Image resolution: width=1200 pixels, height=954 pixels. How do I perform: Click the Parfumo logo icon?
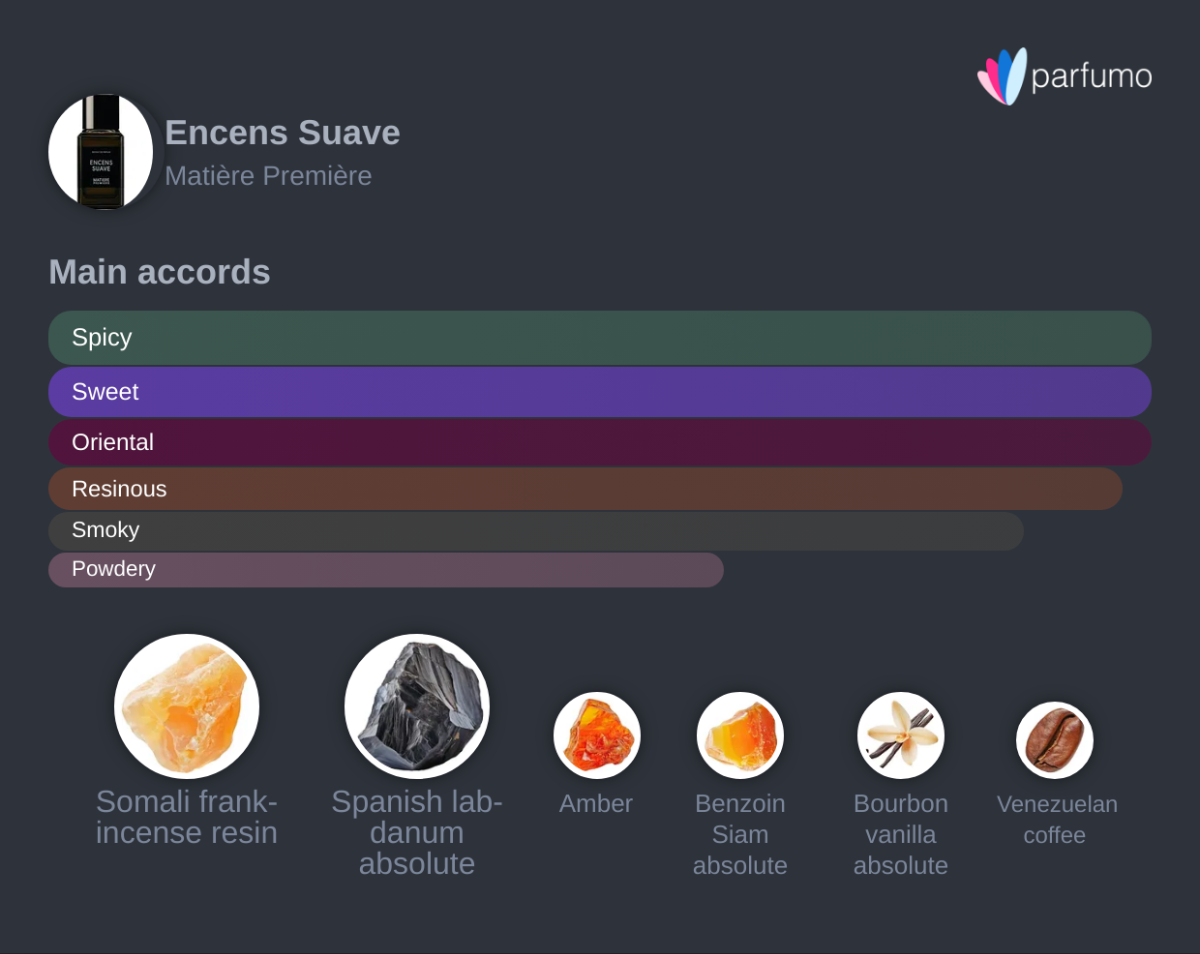[x=1002, y=76]
